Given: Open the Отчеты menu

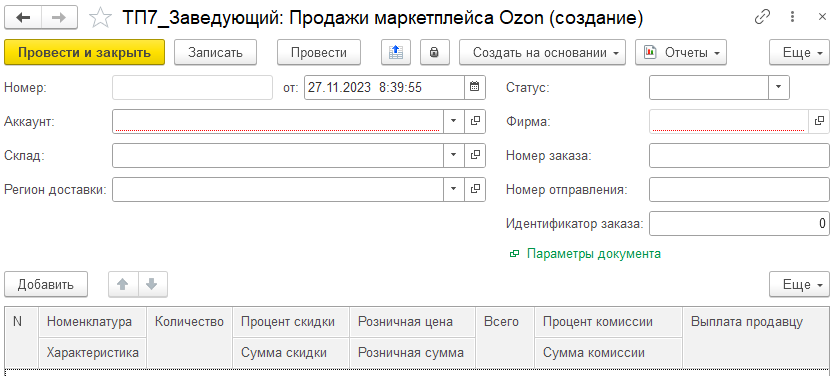Looking at the screenshot, I should pyautogui.click(x=681, y=52).
